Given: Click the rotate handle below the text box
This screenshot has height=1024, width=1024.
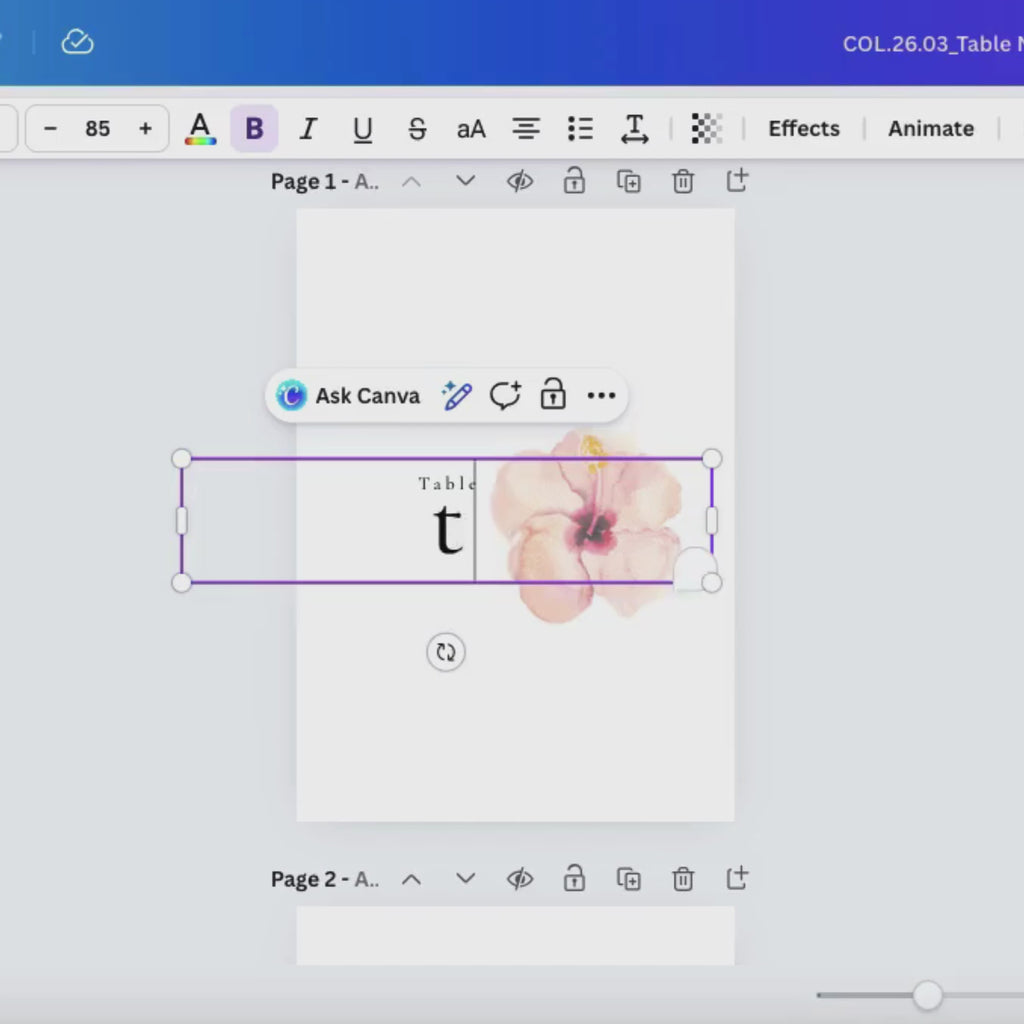Looking at the screenshot, I should pyautogui.click(x=446, y=652).
